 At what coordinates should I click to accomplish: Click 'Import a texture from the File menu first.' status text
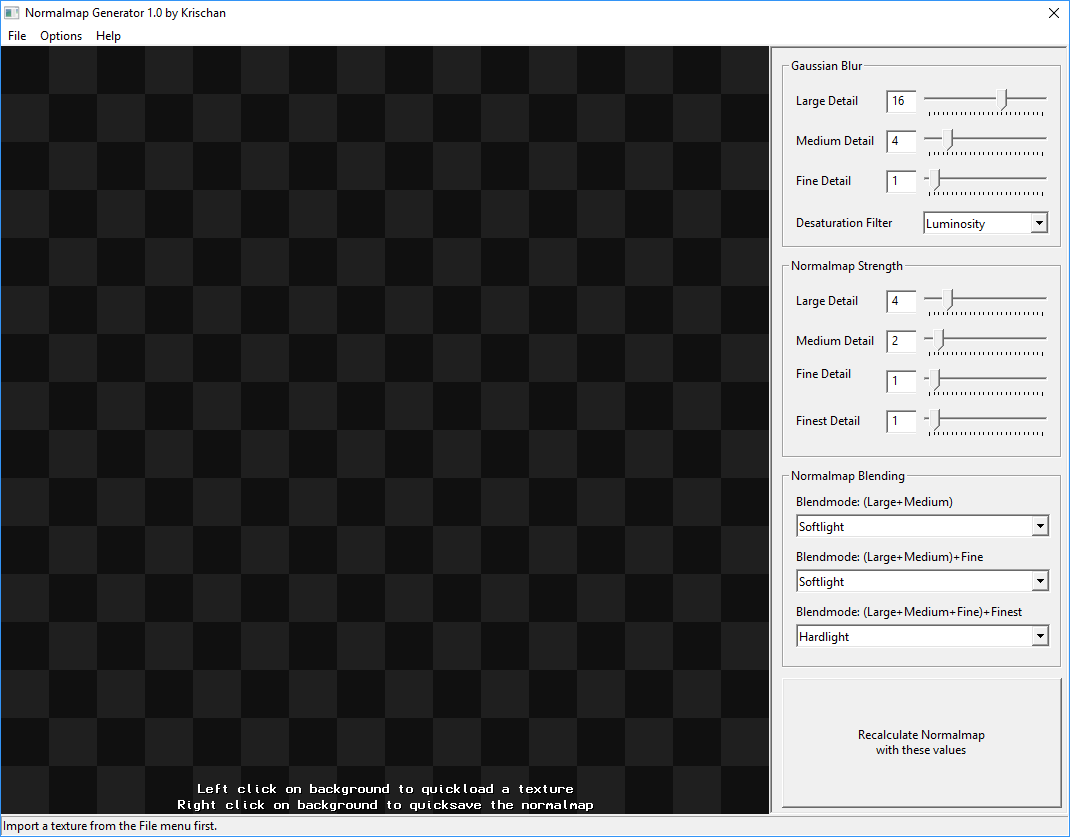110,826
